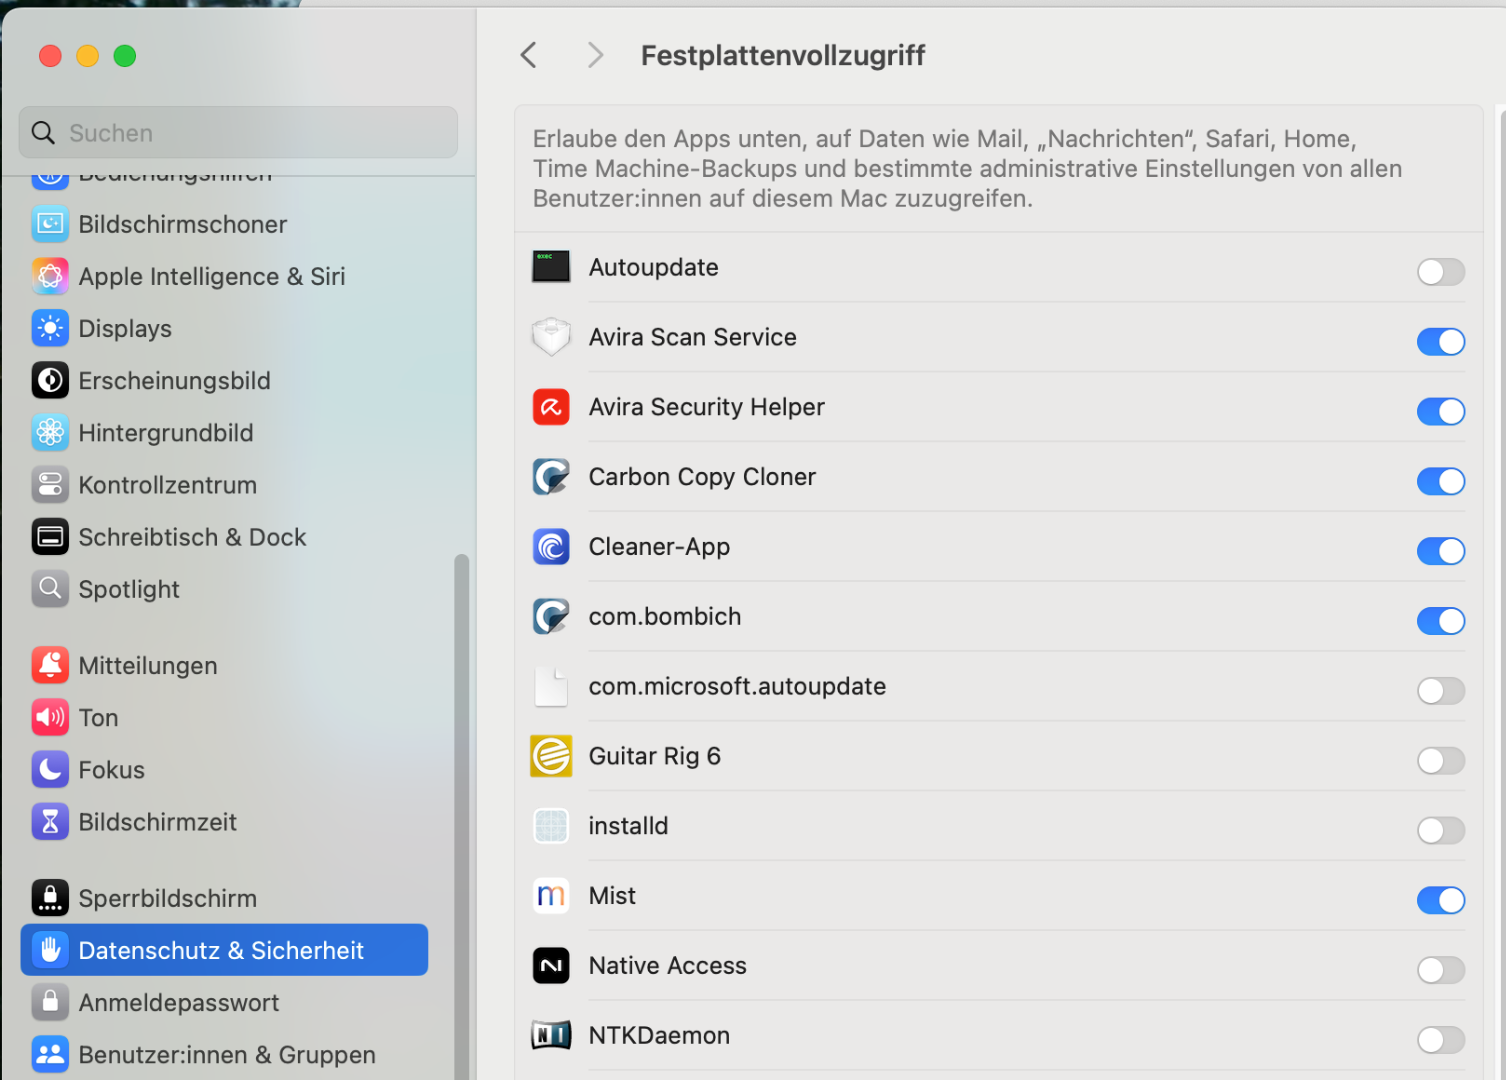Click the Cleaner-App icon
Image resolution: width=1506 pixels, height=1080 pixels.
coord(551,547)
